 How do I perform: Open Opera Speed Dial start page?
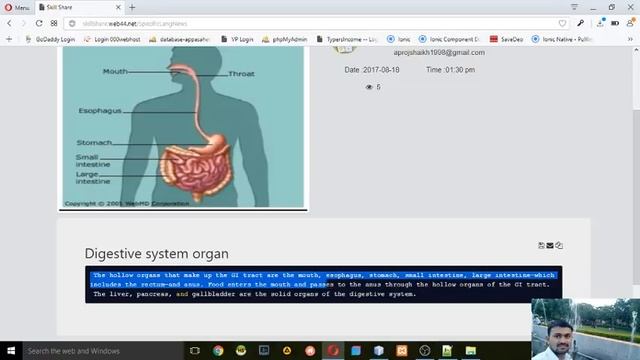click(54, 24)
